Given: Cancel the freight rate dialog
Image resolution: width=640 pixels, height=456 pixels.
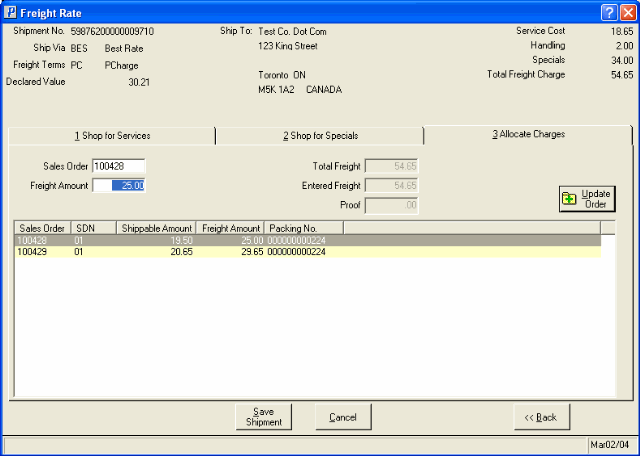Looking at the screenshot, I should [x=343, y=417].
